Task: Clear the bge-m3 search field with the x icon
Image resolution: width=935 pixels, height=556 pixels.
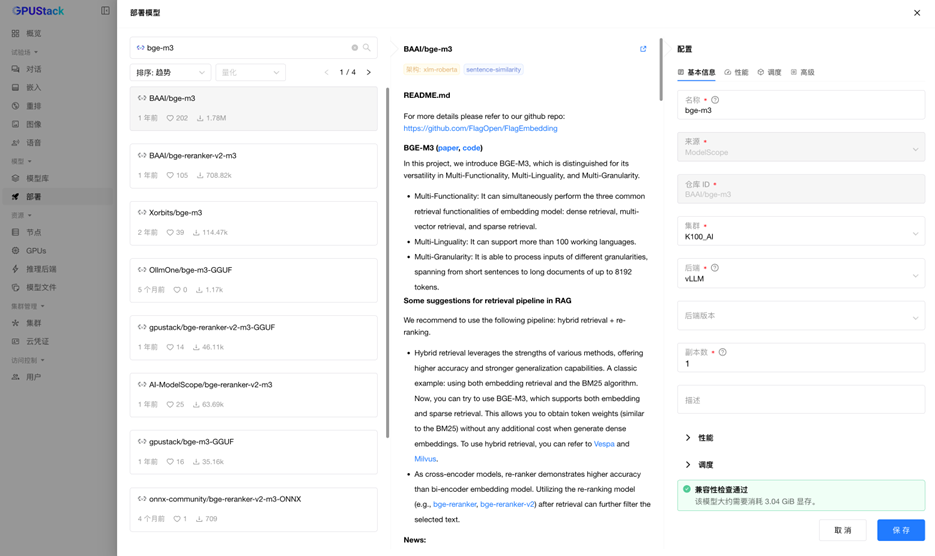Action: pos(355,48)
